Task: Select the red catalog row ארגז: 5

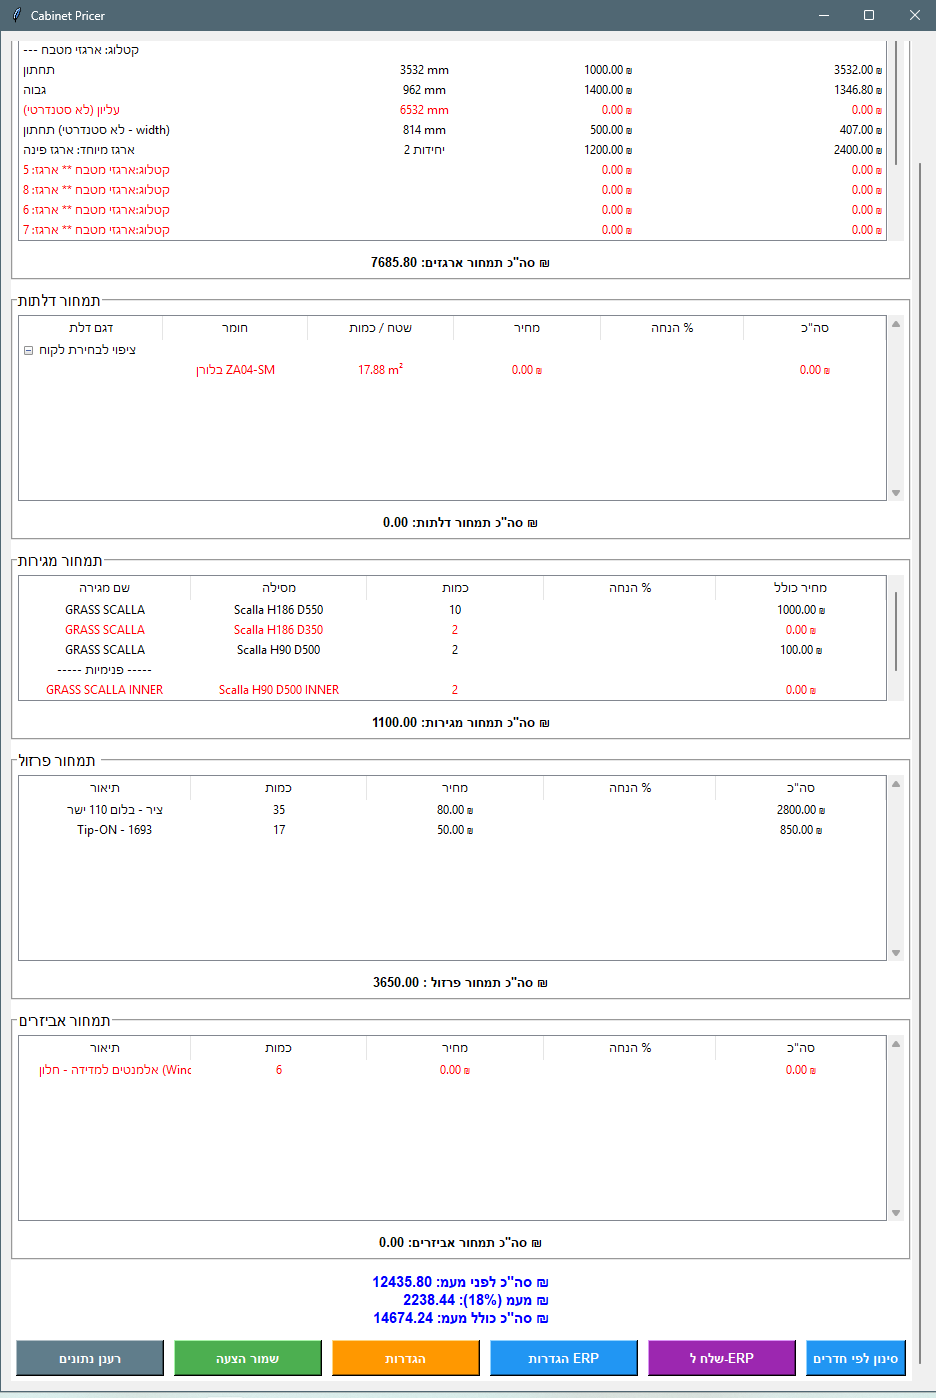Action: [453, 170]
